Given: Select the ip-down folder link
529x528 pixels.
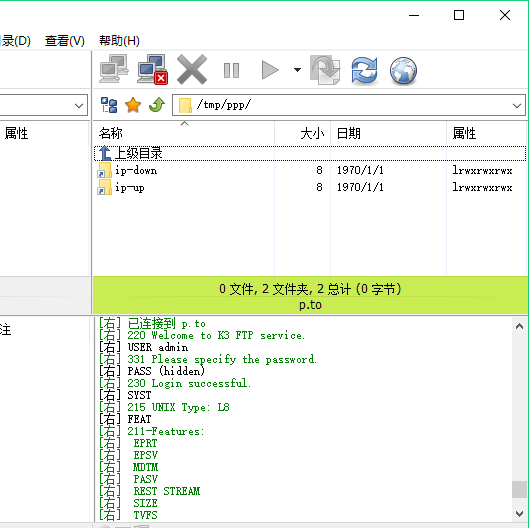Looking at the screenshot, I should pos(136,170).
